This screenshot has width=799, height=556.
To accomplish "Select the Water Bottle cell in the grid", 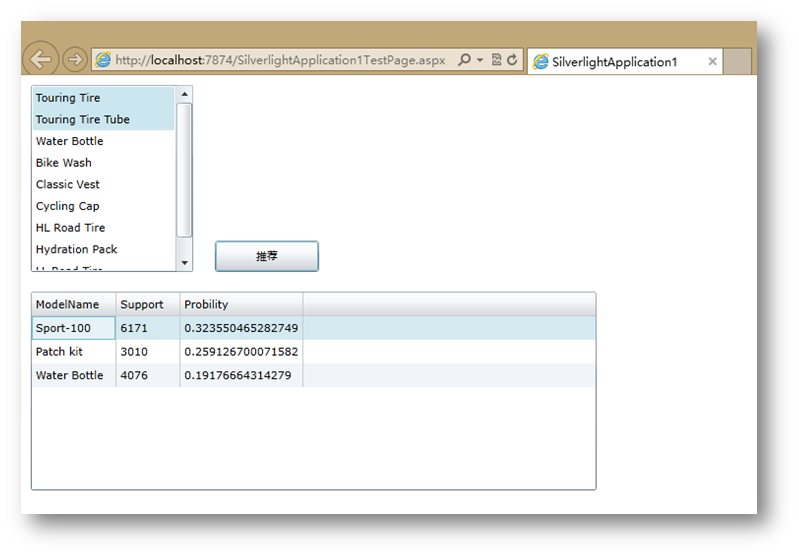I will (x=74, y=375).
